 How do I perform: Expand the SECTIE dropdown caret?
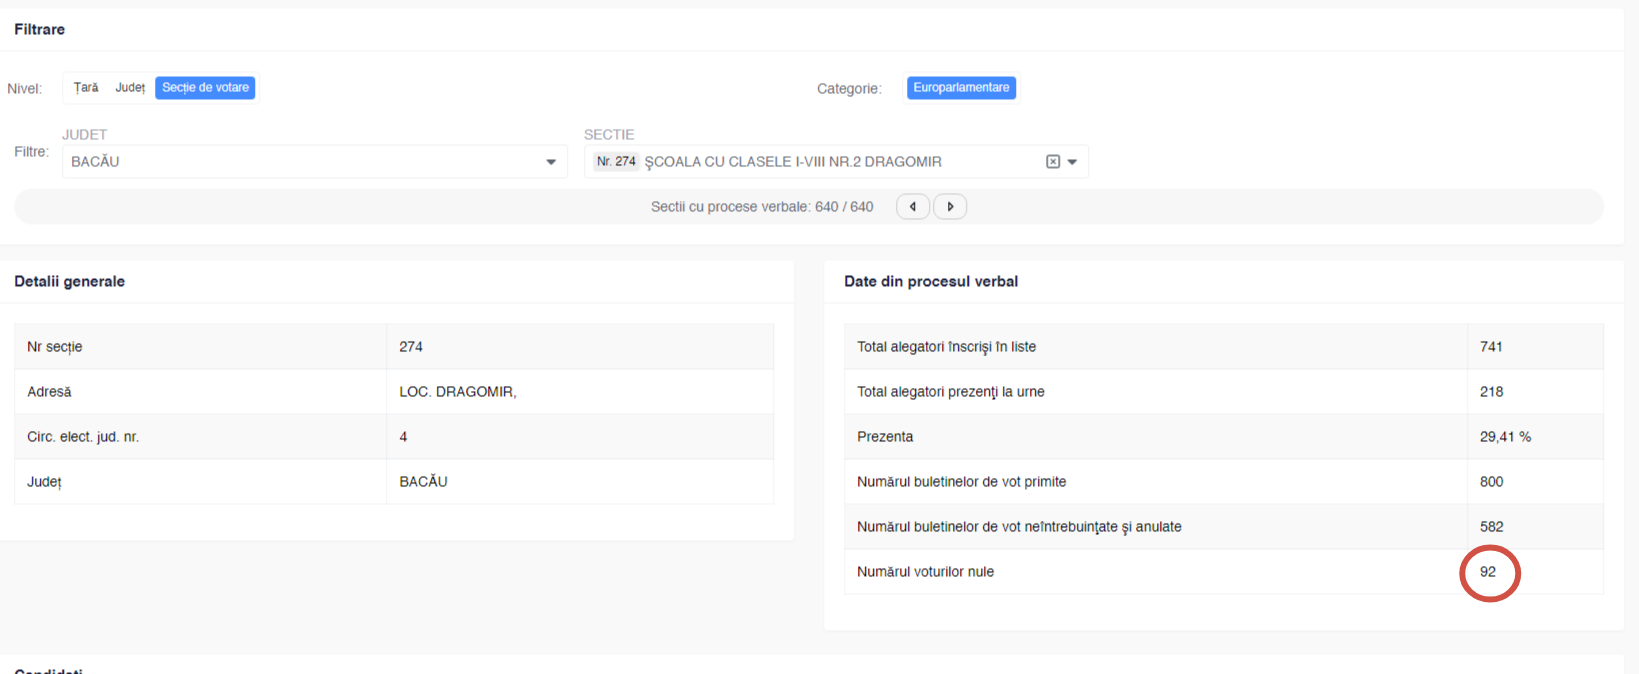pos(1073,162)
